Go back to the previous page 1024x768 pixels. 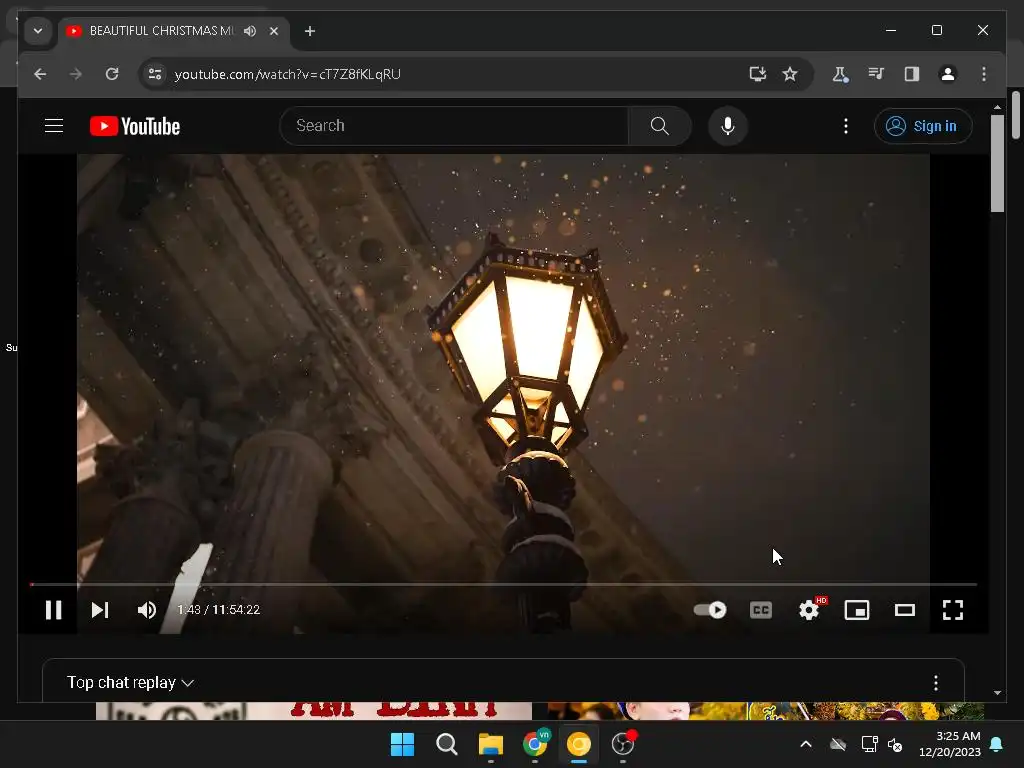point(40,74)
